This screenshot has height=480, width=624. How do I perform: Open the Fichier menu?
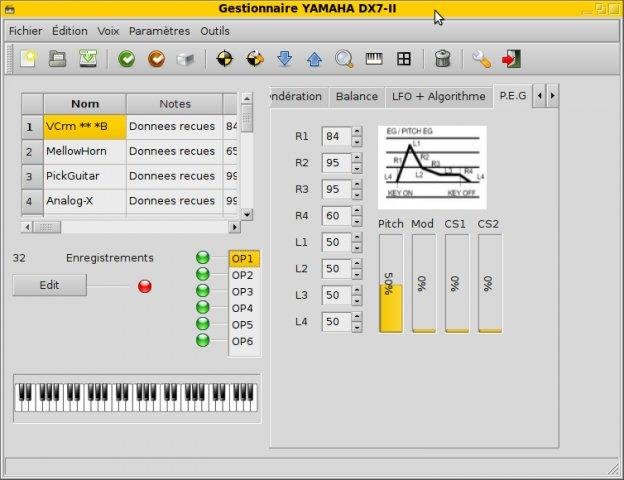25,31
